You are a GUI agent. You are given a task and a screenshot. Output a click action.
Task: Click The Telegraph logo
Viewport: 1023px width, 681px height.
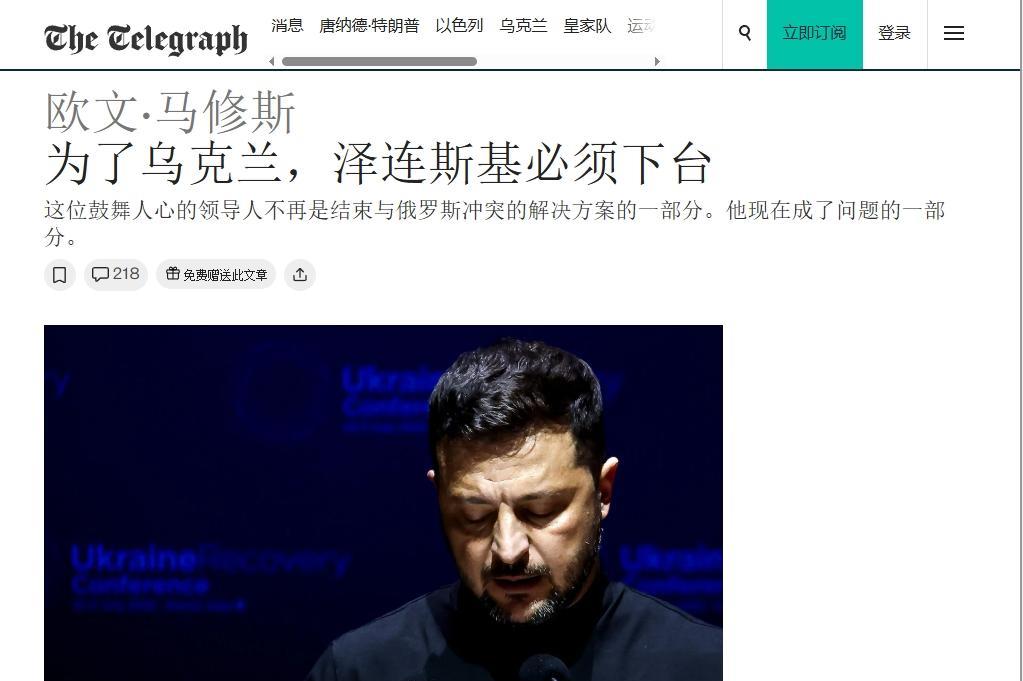click(146, 38)
